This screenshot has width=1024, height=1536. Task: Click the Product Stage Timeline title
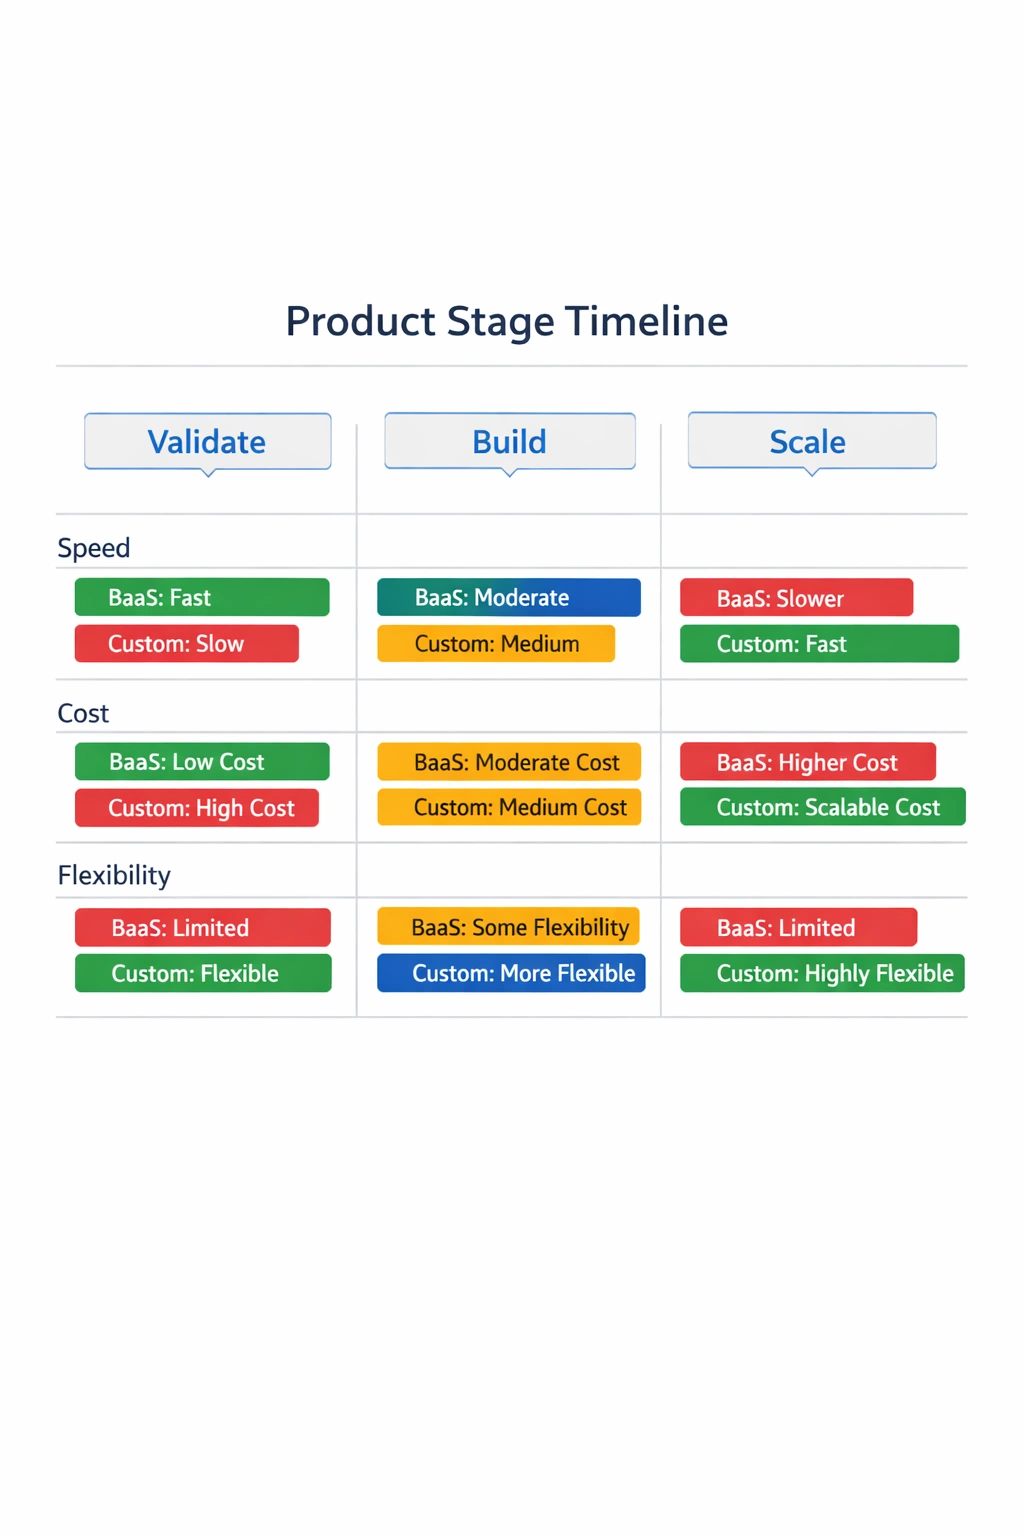coord(507,321)
